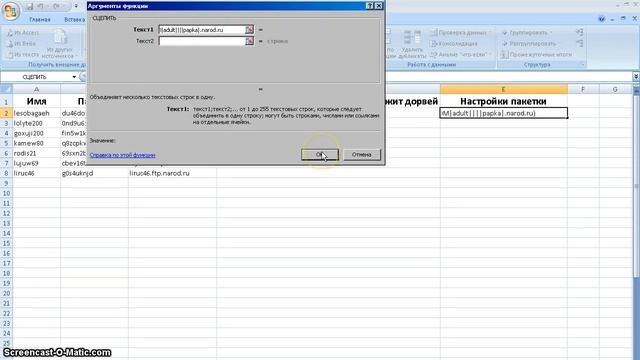Open Справка по этой функции link

coord(122,155)
